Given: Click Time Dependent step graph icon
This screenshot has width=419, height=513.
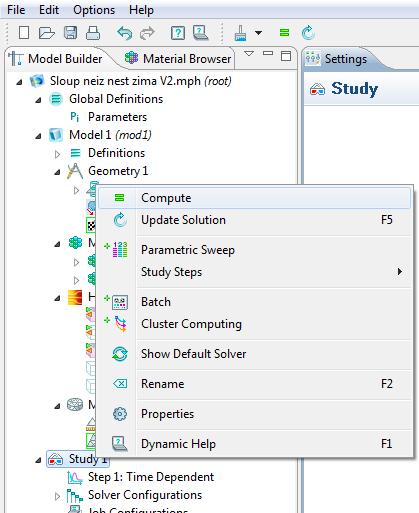Looking at the screenshot, I should (x=75, y=478).
